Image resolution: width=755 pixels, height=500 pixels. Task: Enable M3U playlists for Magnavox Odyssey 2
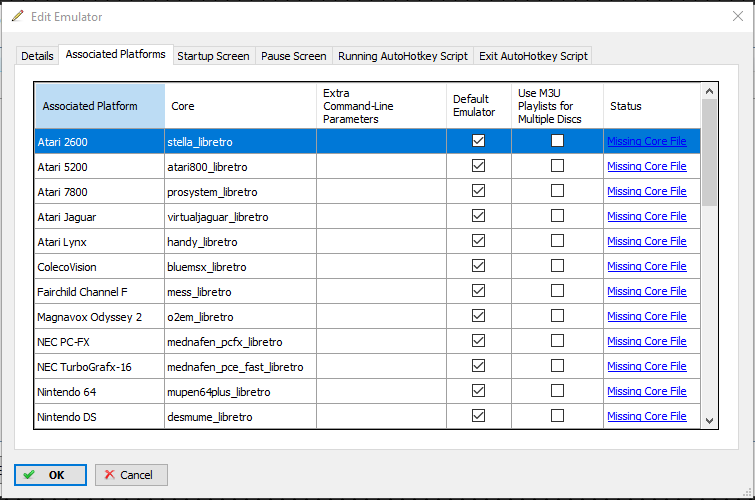(557, 316)
